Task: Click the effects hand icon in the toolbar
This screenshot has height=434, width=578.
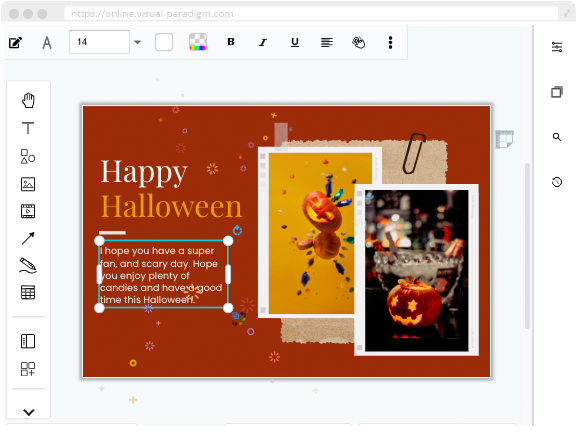Action: pos(358,42)
